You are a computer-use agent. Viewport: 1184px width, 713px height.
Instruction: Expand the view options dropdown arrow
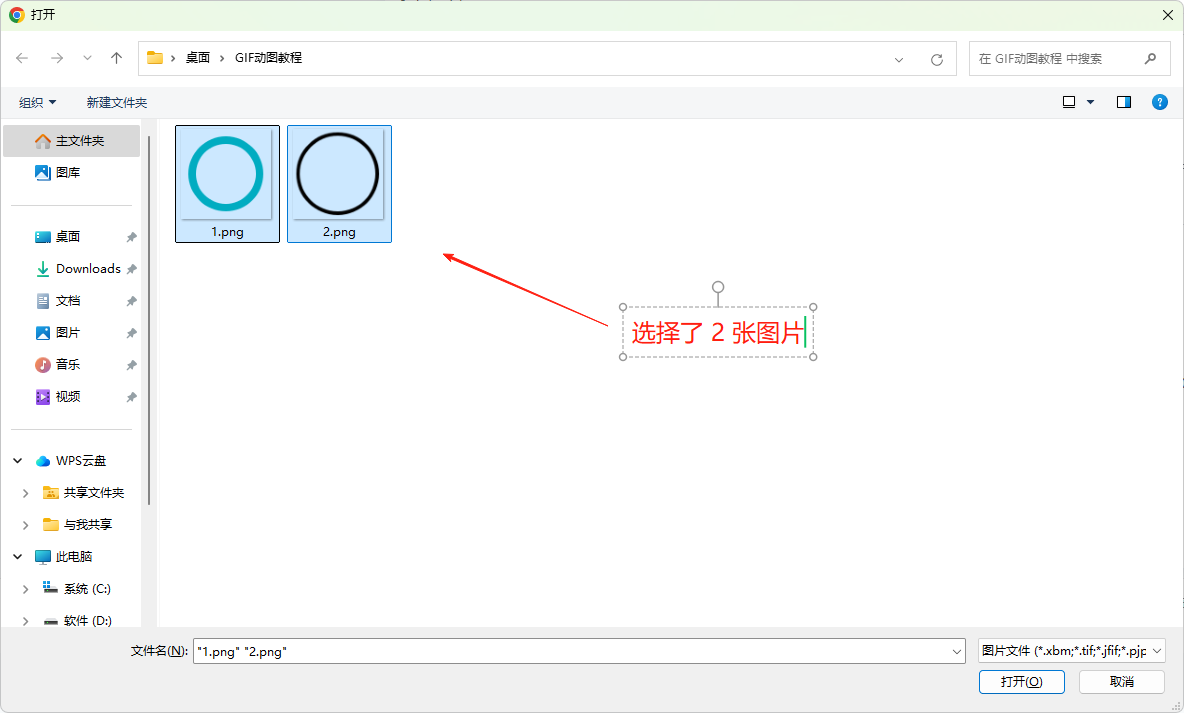coord(1090,102)
